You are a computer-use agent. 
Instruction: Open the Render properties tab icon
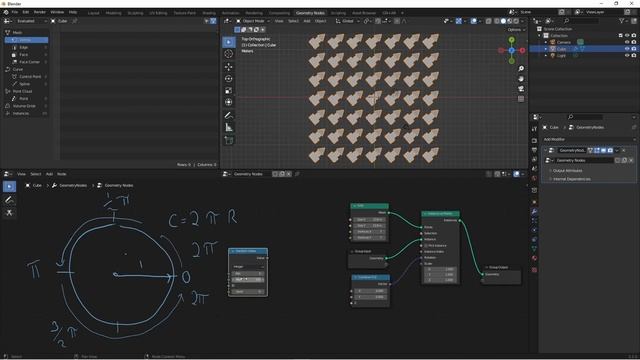(534, 140)
